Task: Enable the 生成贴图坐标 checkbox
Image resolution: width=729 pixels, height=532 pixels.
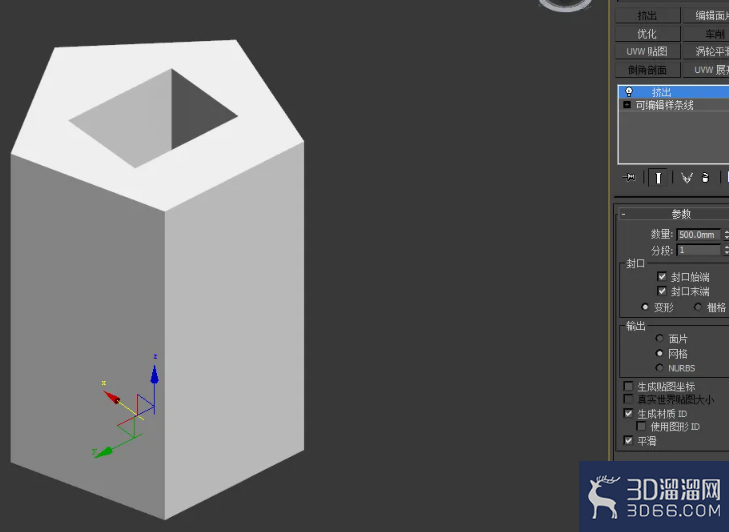Action: 628,386
